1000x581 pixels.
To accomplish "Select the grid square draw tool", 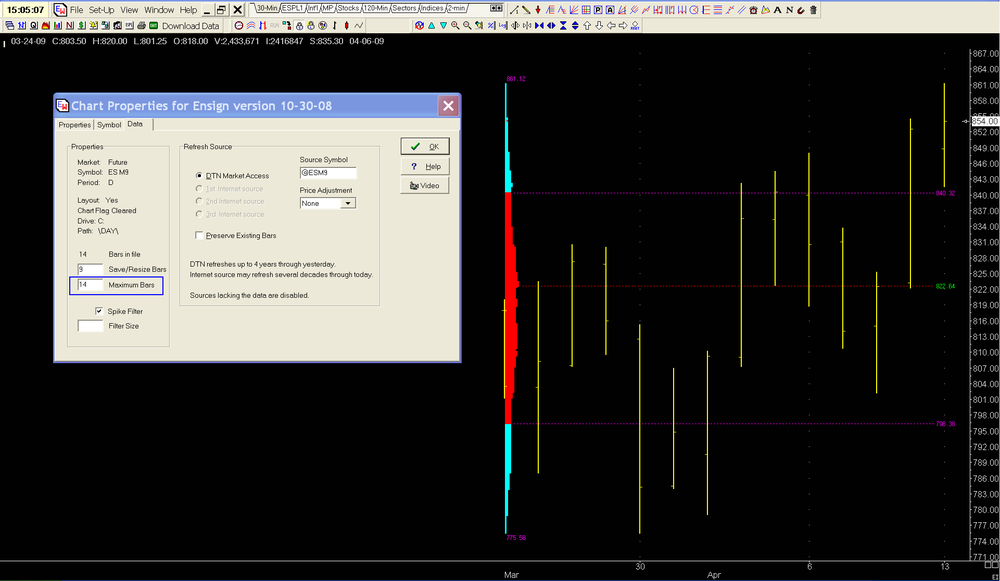I will [x=586, y=10].
